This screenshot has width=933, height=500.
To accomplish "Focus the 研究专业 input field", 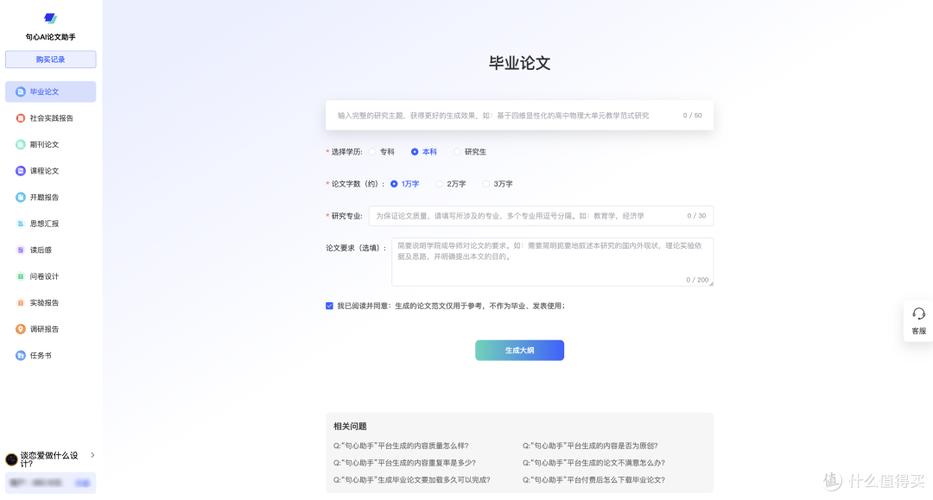I will [x=541, y=216].
